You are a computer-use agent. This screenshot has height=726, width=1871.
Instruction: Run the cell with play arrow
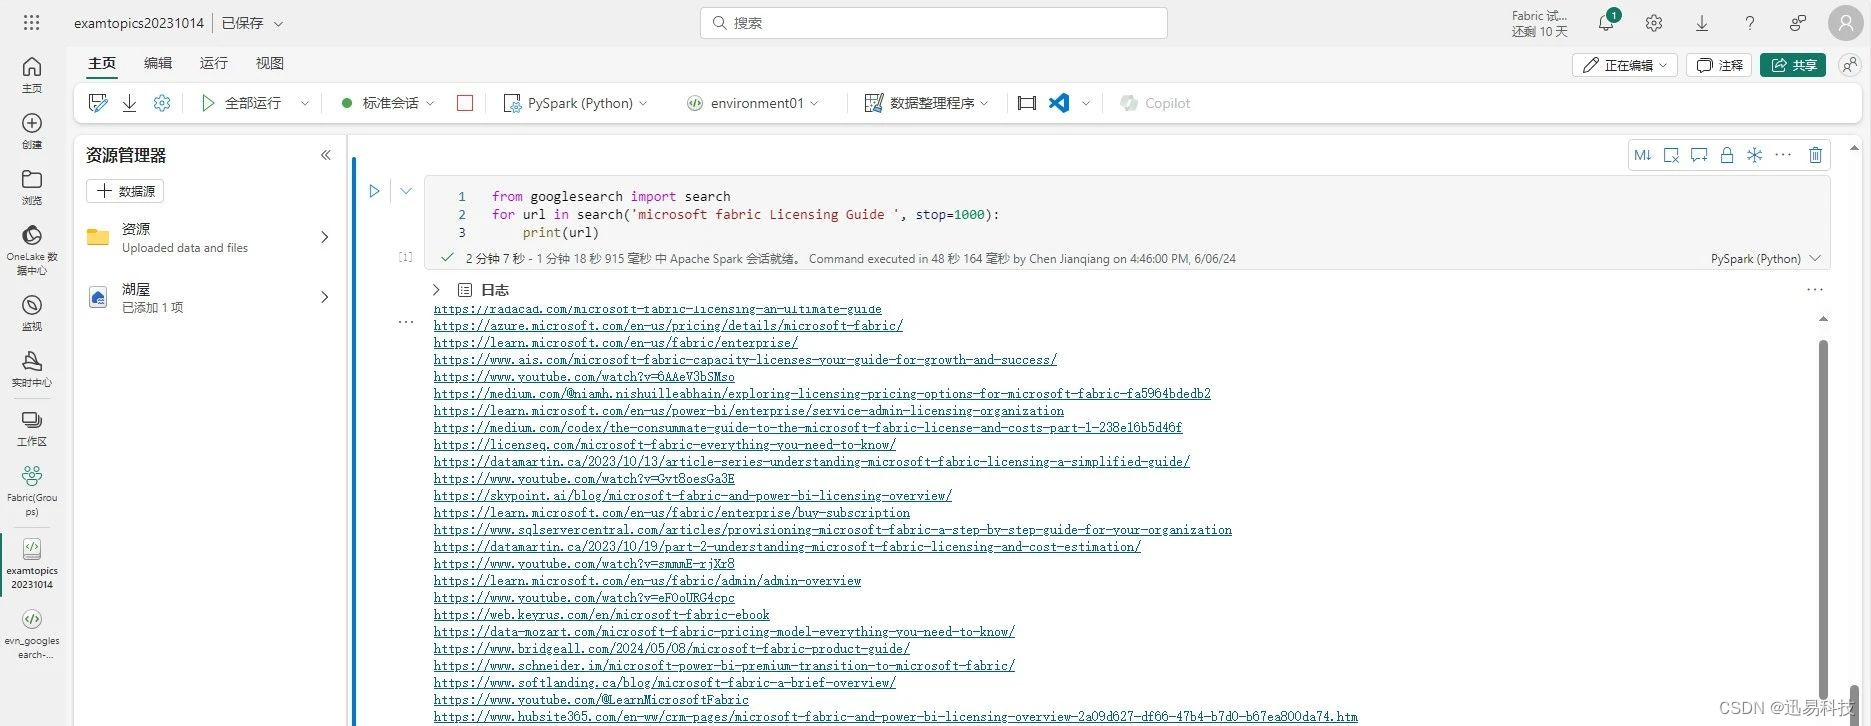pyautogui.click(x=374, y=191)
